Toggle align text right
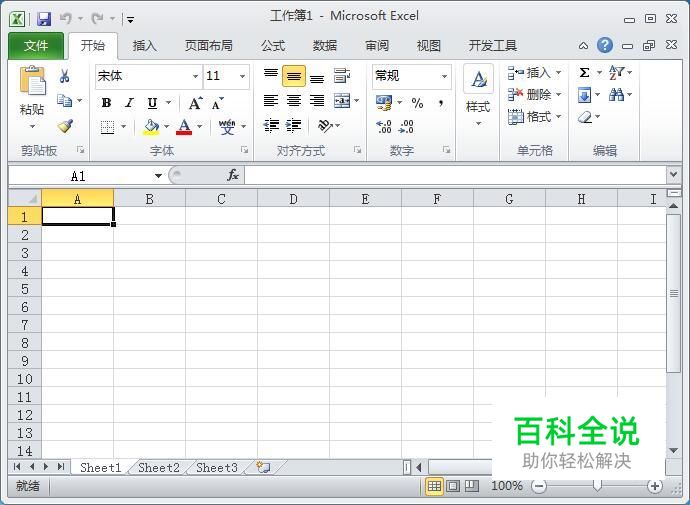Screen dimensions: 690x505 317,101
